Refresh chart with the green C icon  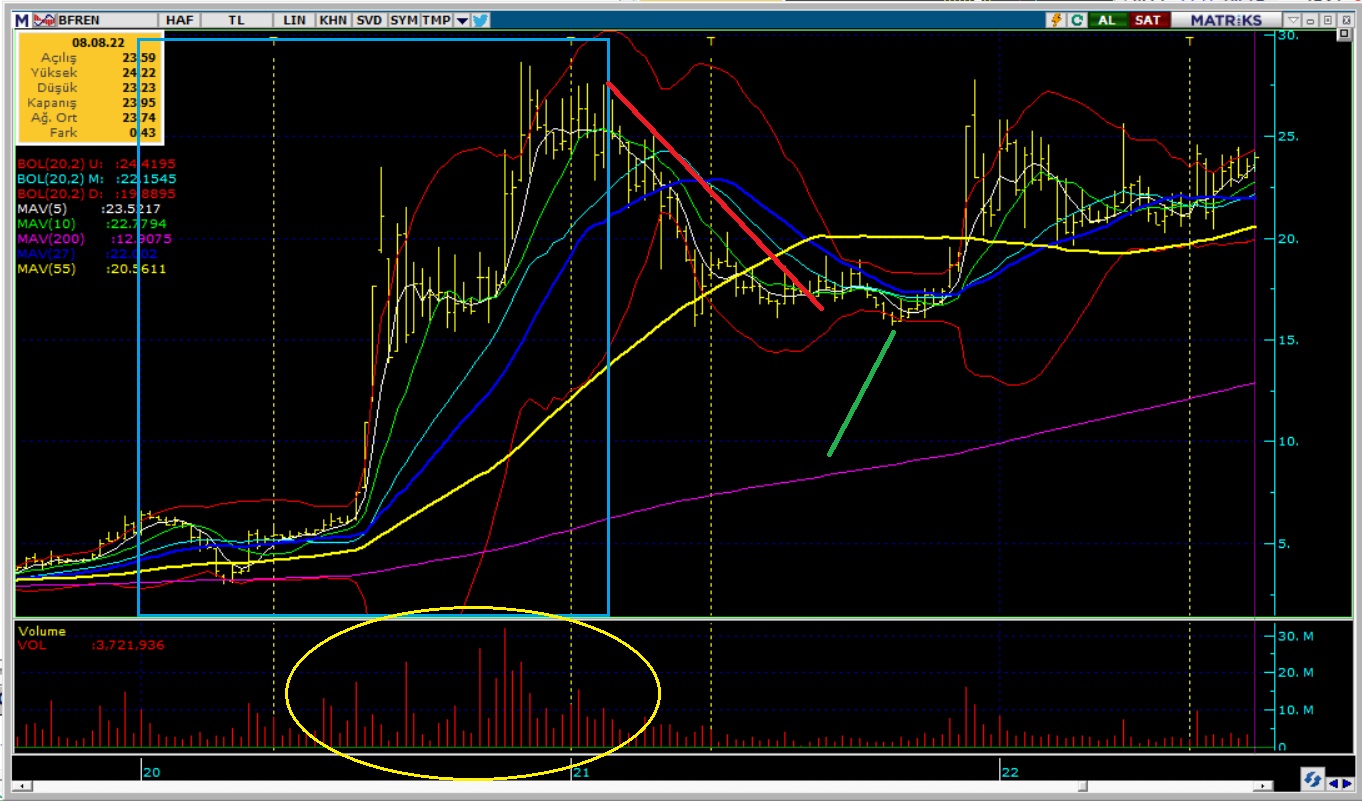(x=1077, y=20)
